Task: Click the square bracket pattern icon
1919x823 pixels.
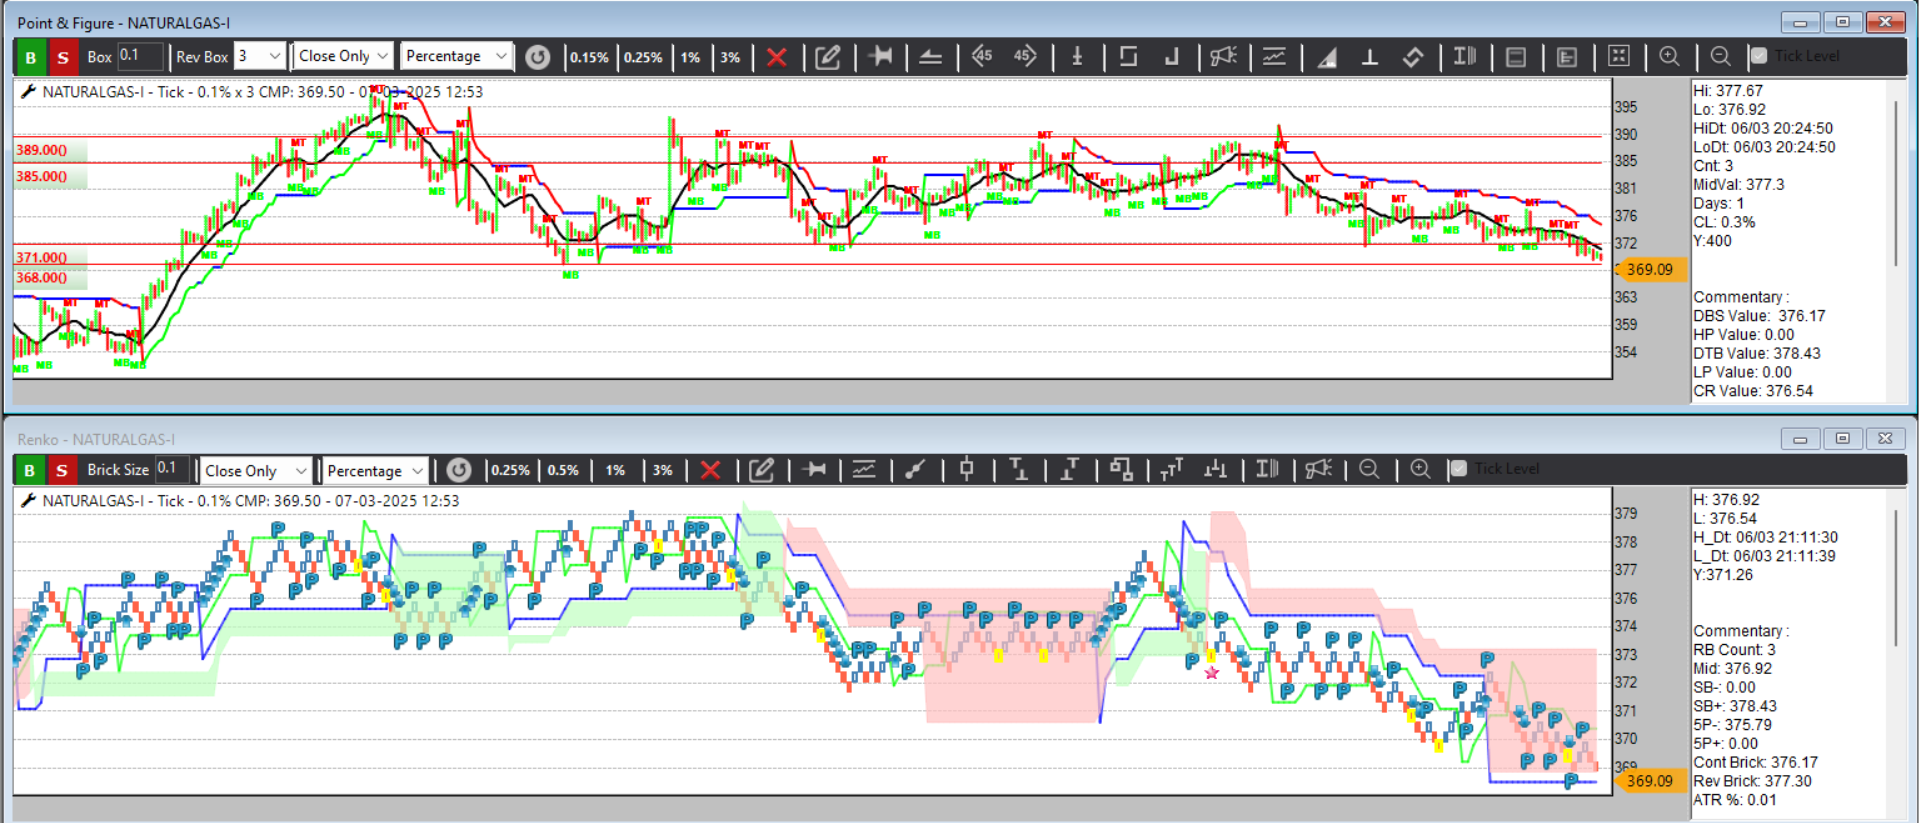Action: (1128, 56)
